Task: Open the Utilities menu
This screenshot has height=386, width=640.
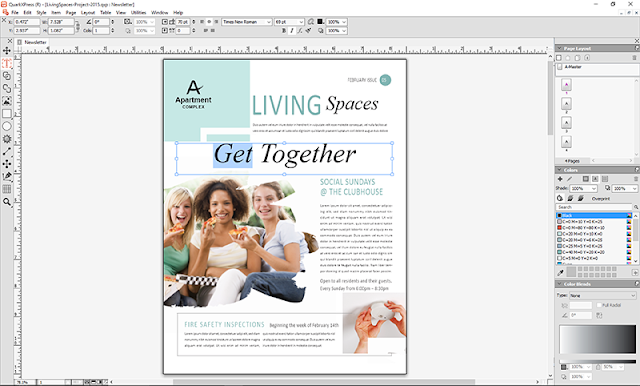Action: pyautogui.click(x=138, y=13)
